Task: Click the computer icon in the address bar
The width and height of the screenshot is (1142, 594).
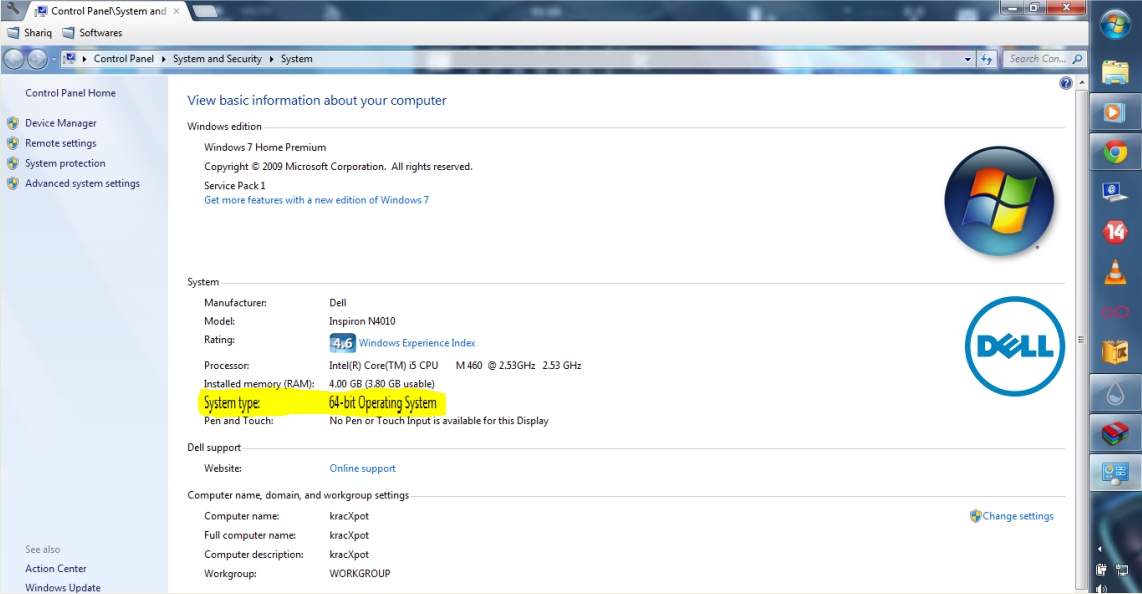Action: 69,59
